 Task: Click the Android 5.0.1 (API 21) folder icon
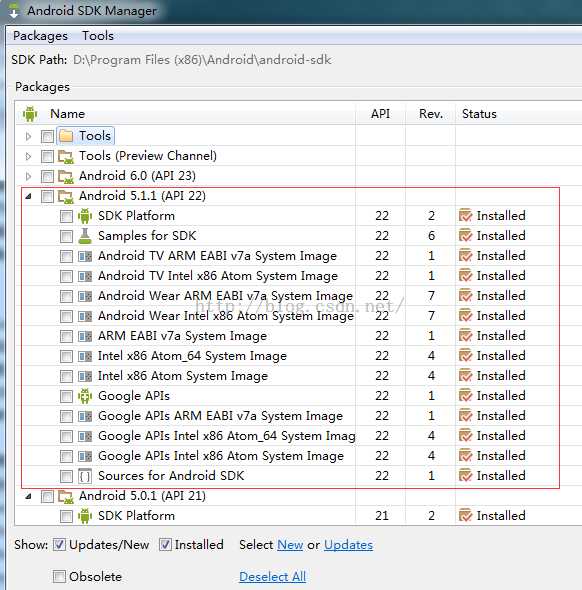point(66,496)
